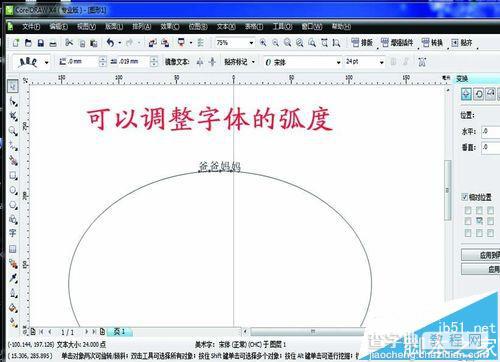Undo the last action with the arrow icon
500x362 pixels.
[110, 42]
